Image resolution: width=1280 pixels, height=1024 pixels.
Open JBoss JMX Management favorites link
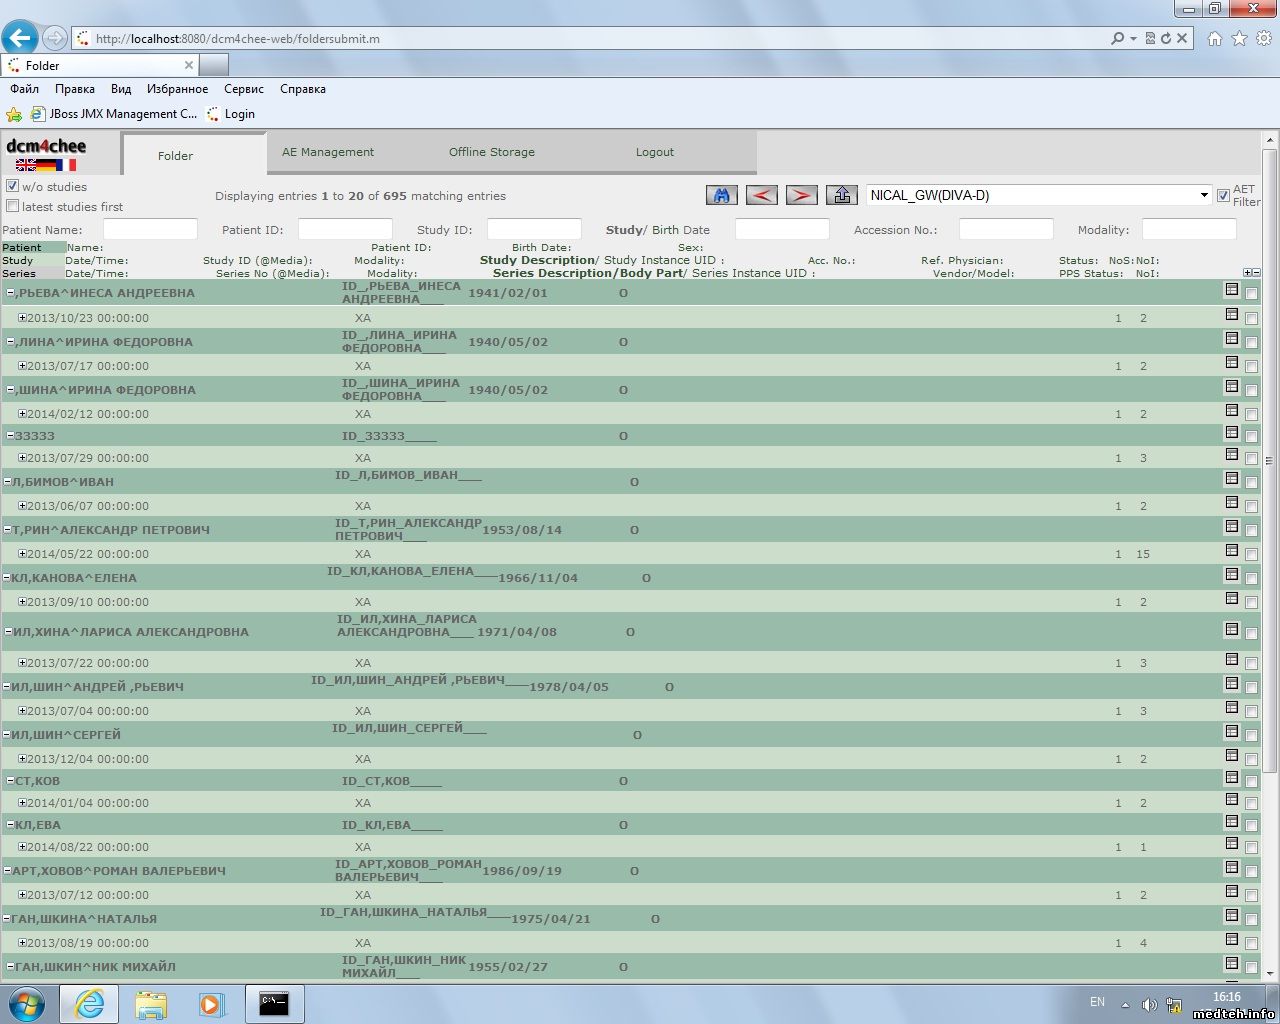point(115,114)
